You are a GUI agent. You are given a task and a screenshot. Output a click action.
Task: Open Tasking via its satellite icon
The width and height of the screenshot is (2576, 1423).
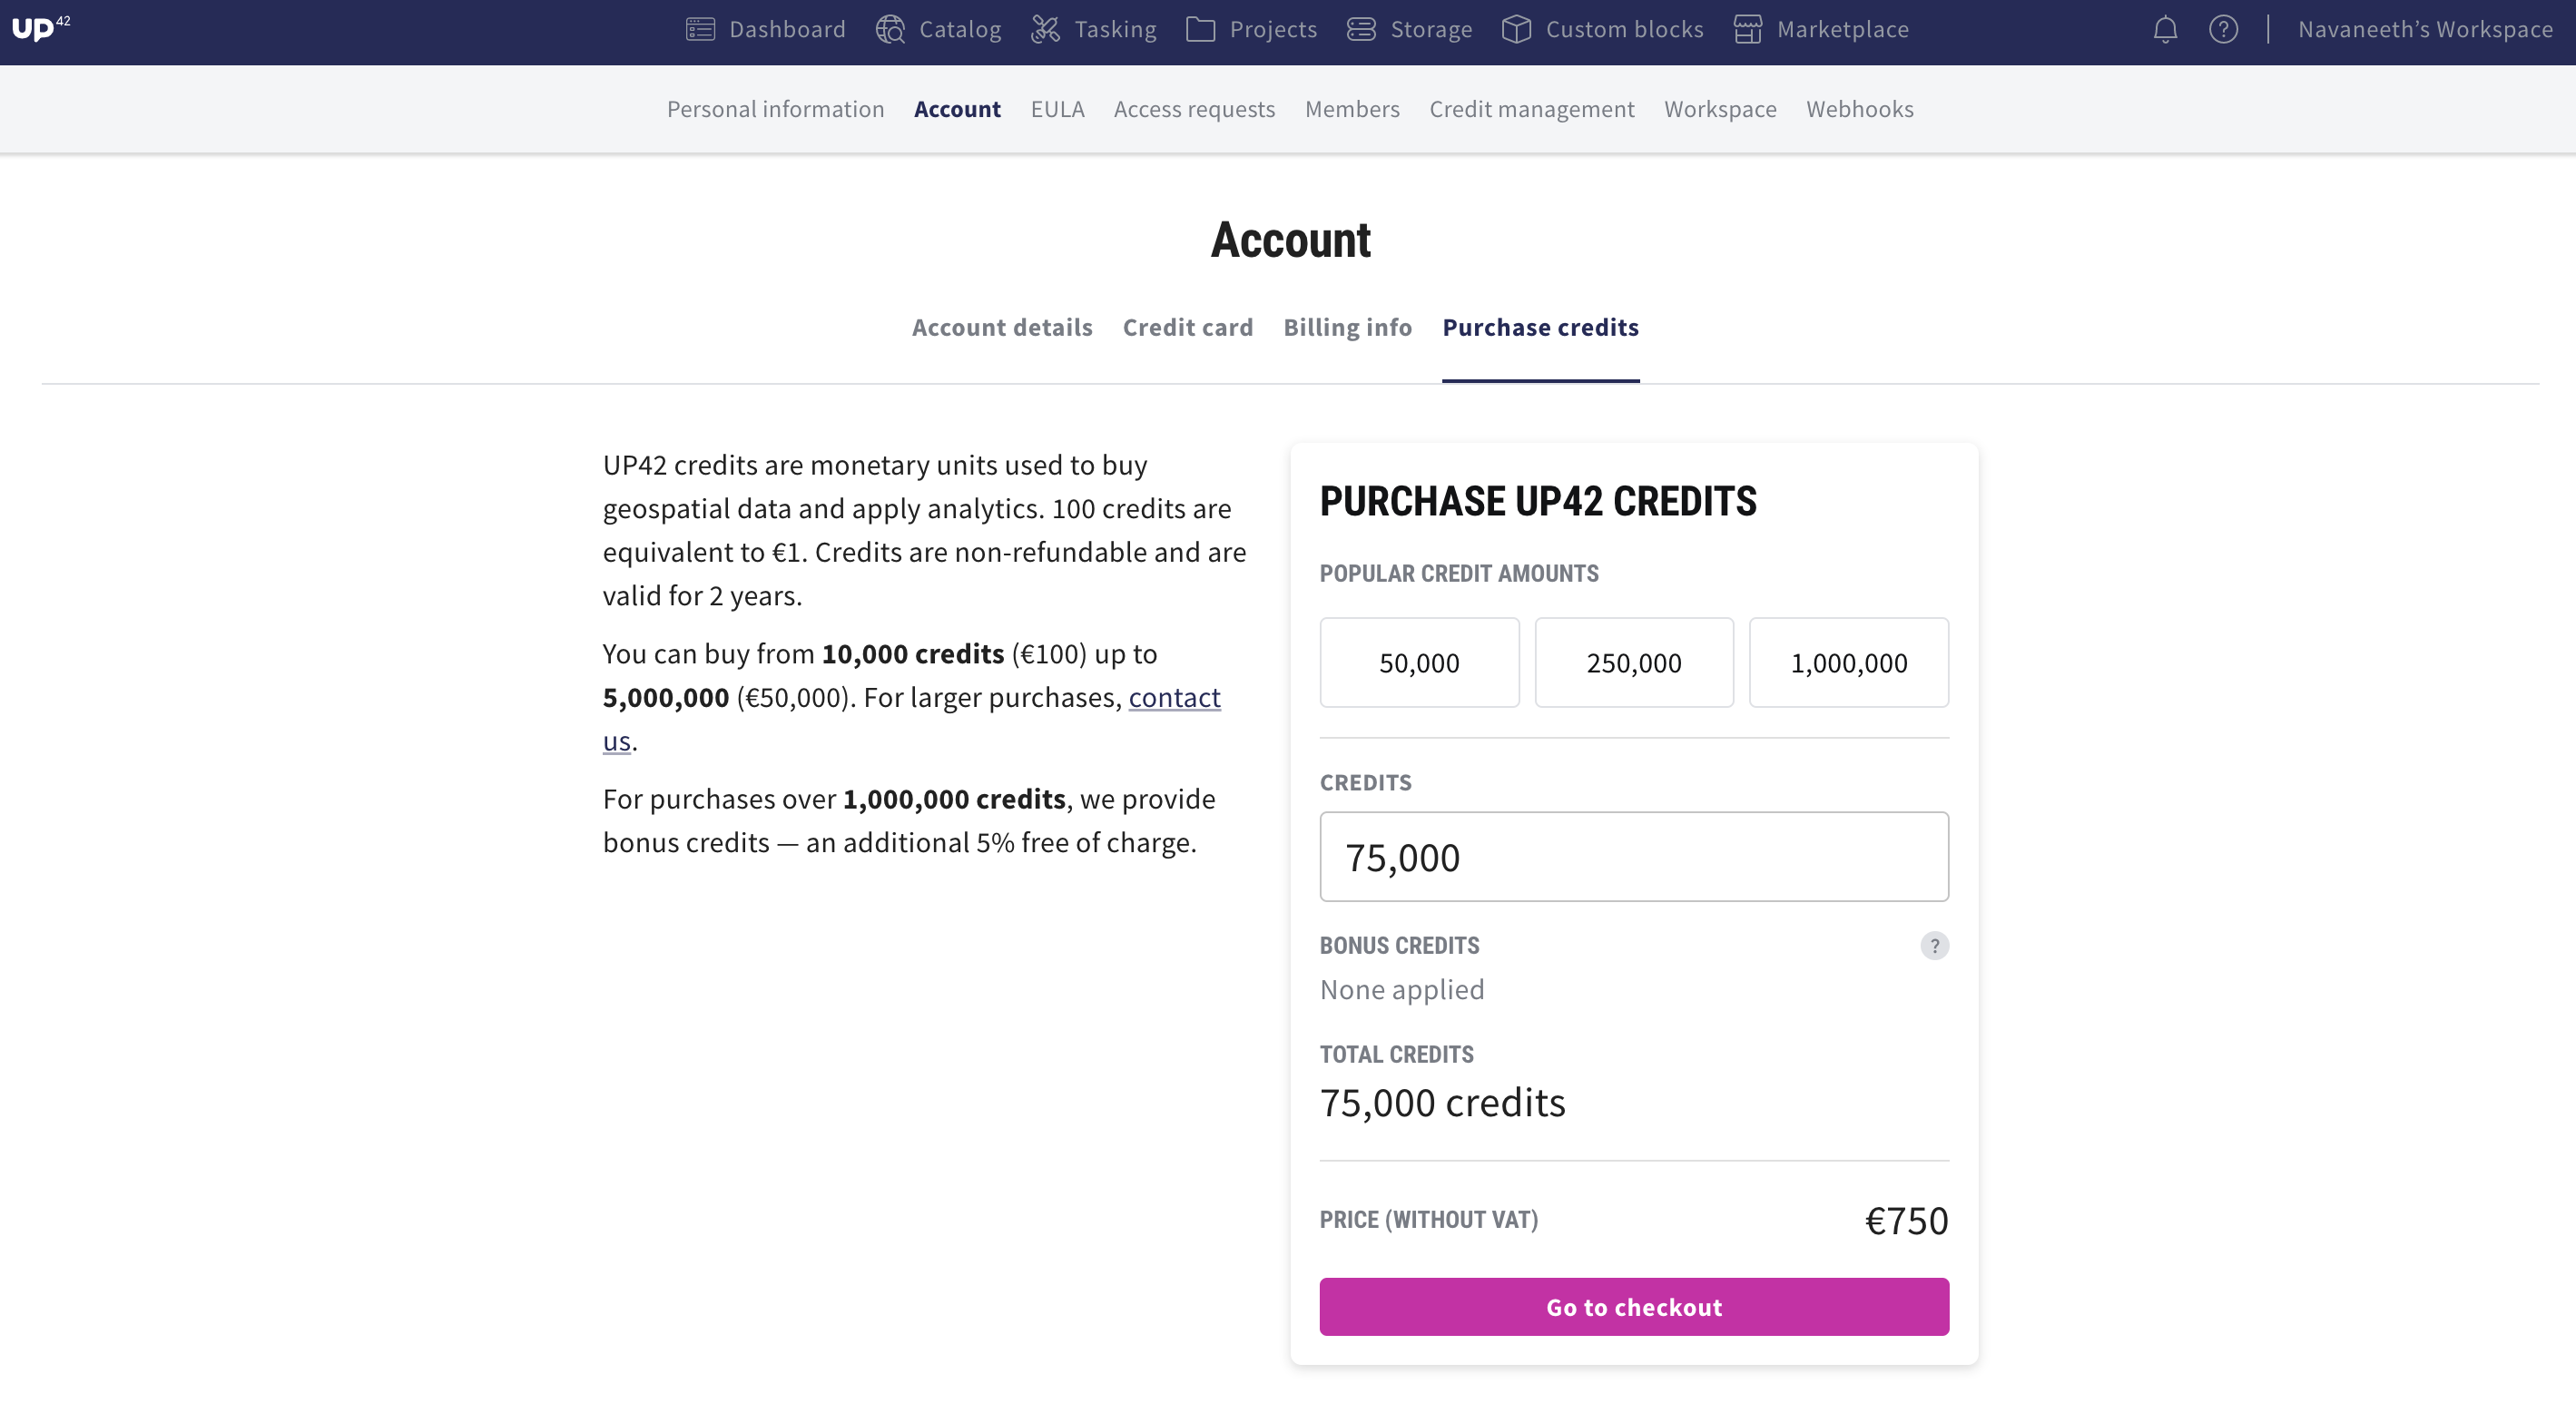pyautogui.click(x=1045, y=30)
